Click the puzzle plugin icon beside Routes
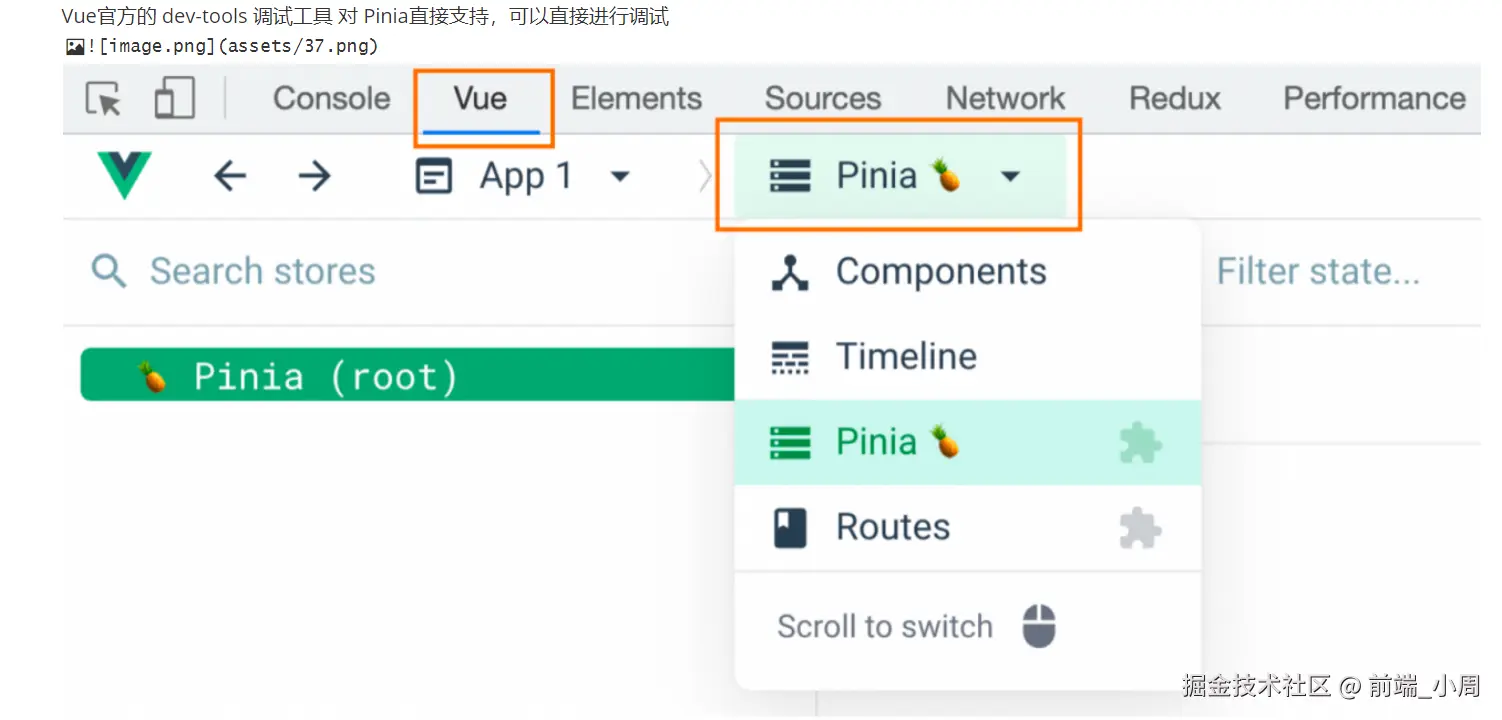Viewport: 1502px width, 720px height. click(1140, 528)
